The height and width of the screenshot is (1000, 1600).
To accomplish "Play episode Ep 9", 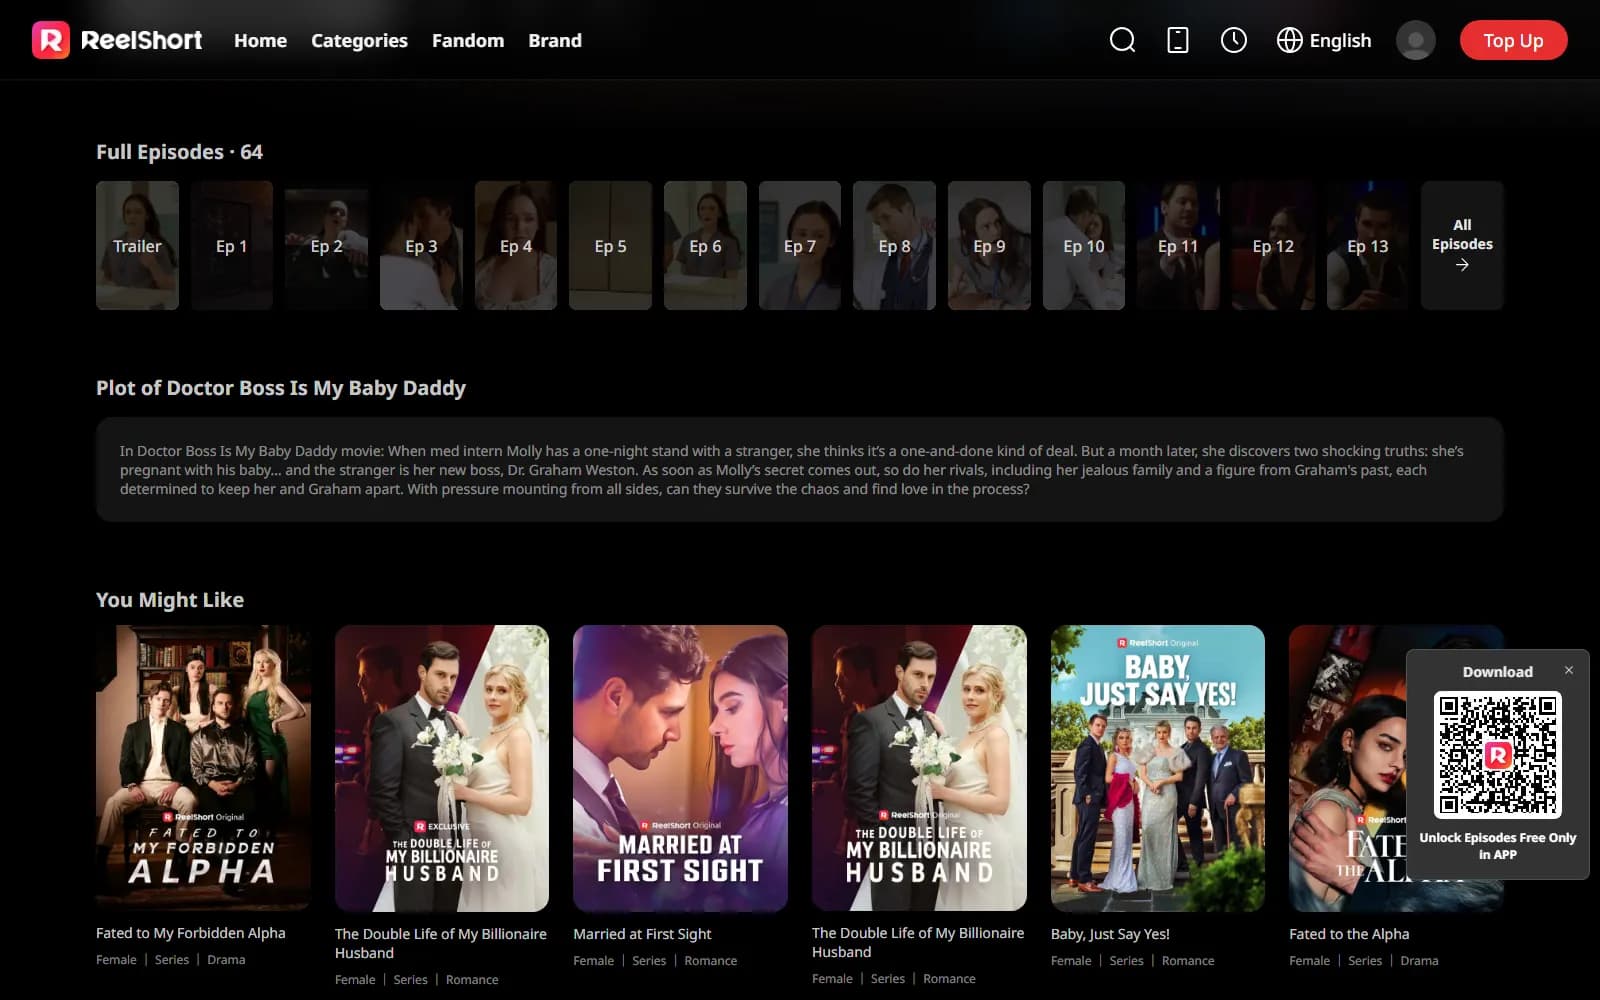I will (989, 245).
